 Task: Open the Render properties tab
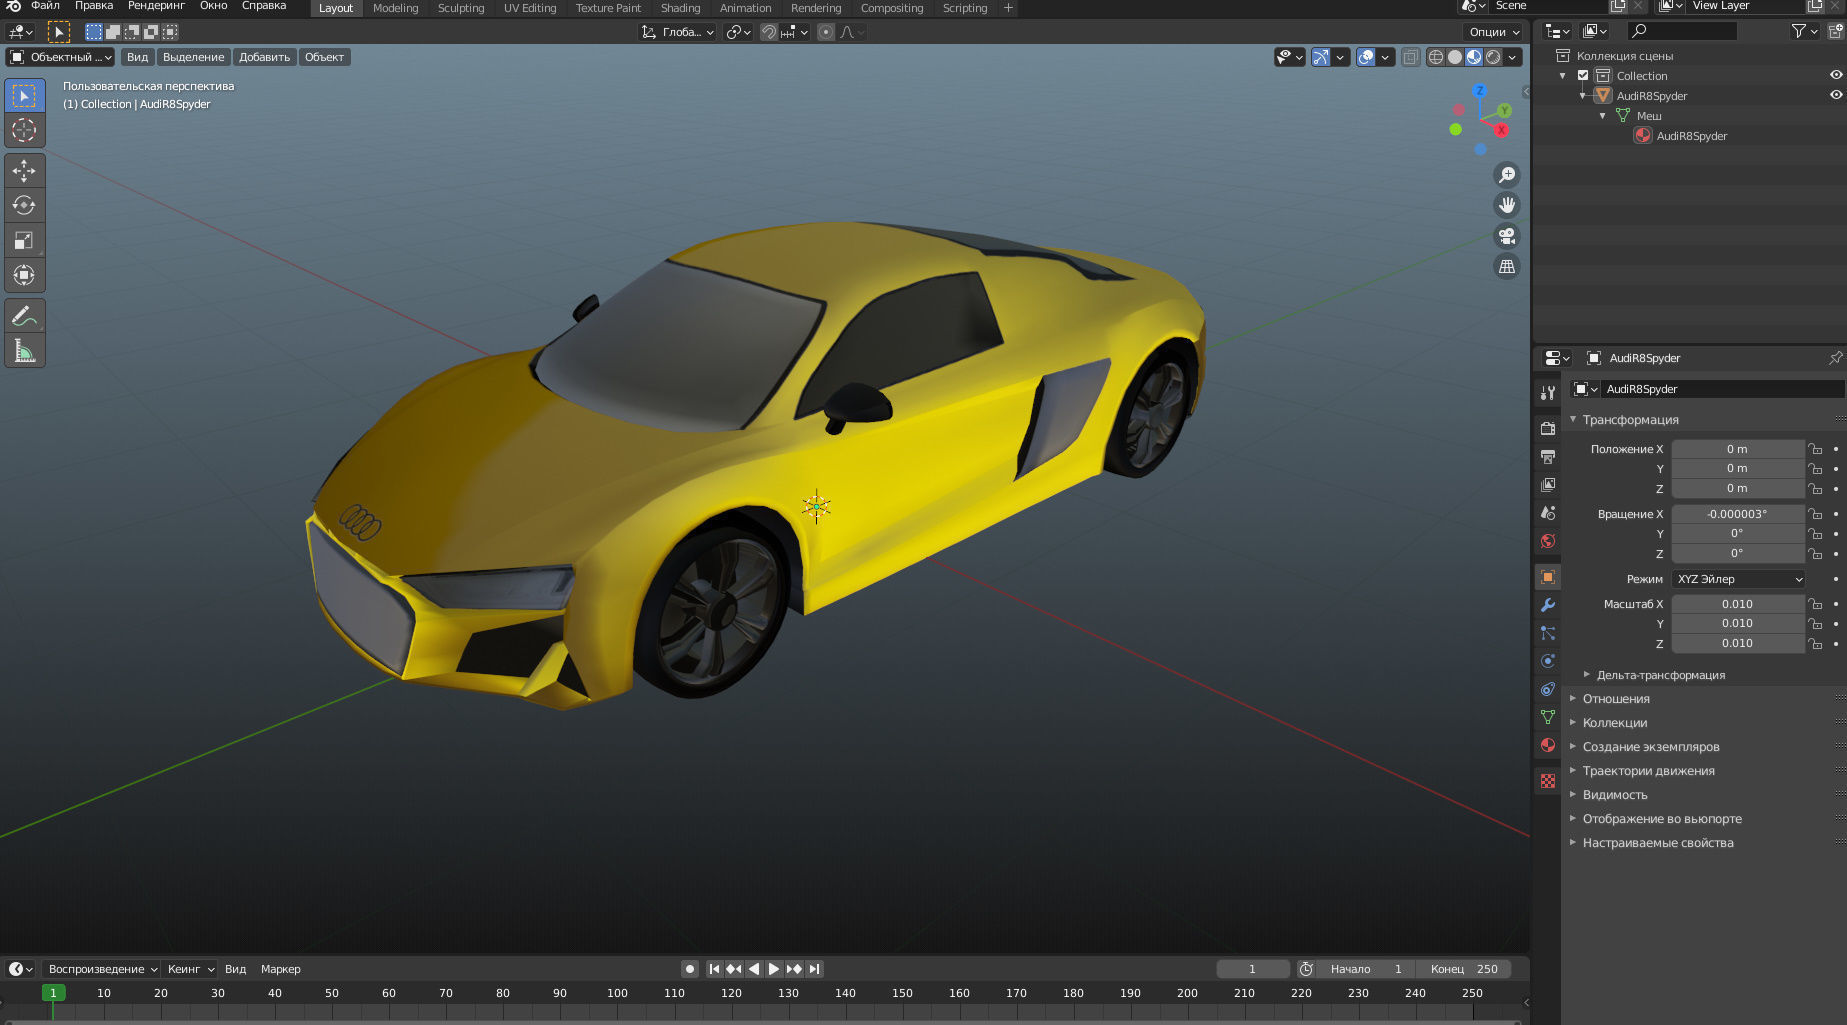(1548, 428)
